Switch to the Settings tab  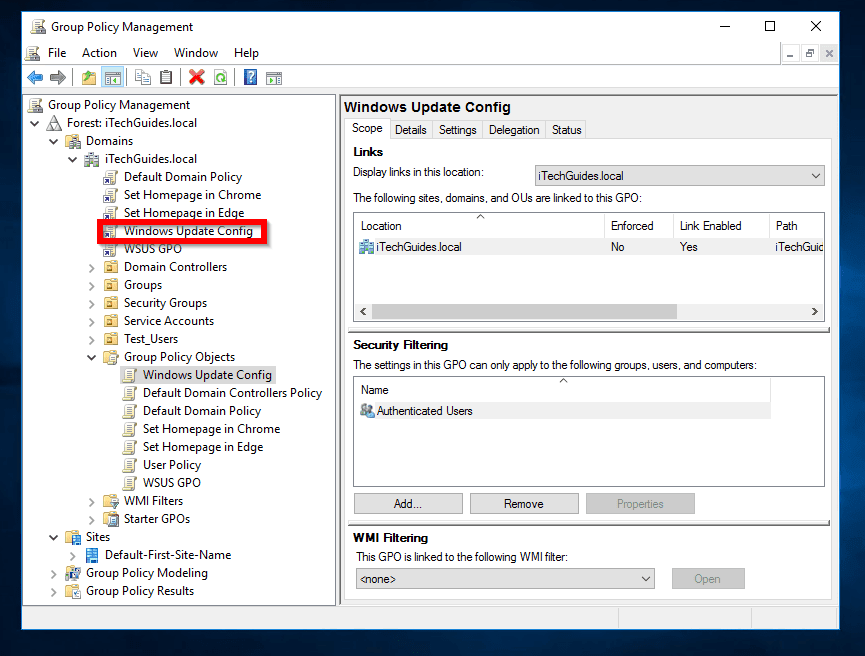(x=457, y=130)
